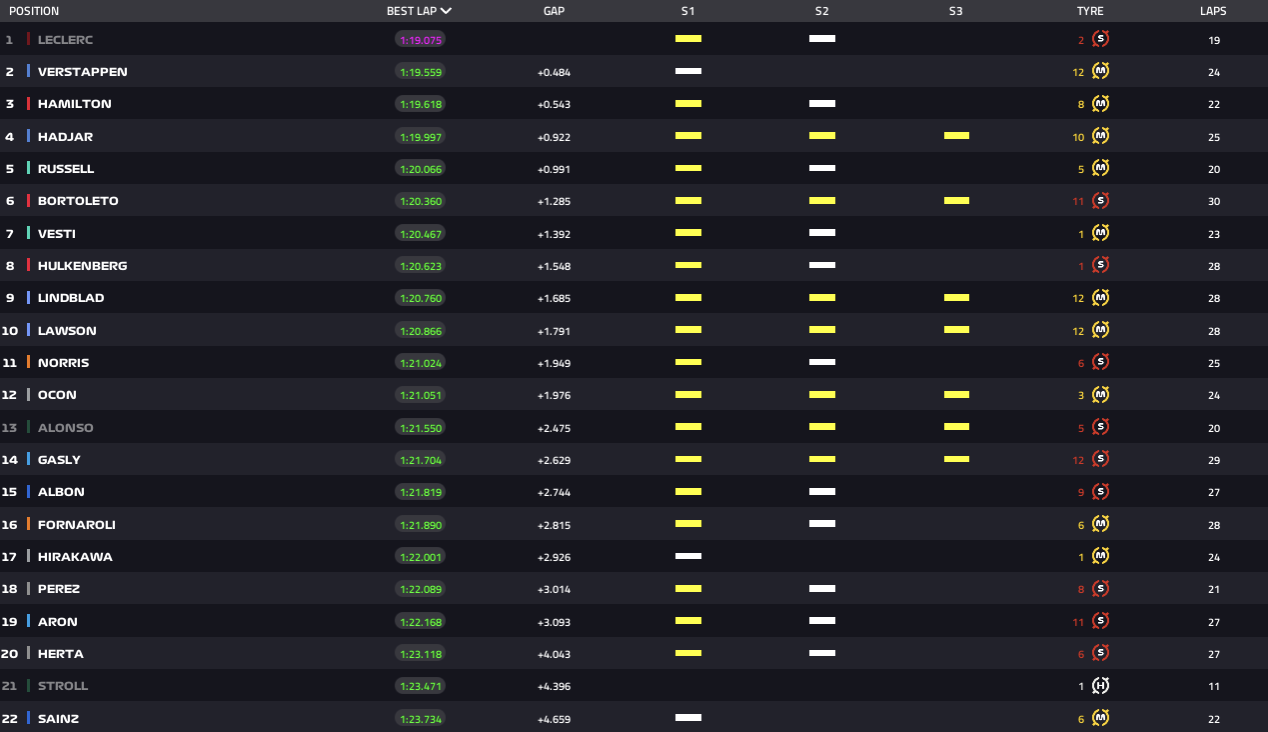
Task: Click Hirakawa's gap value +2.926
Action: click(554, 557)
